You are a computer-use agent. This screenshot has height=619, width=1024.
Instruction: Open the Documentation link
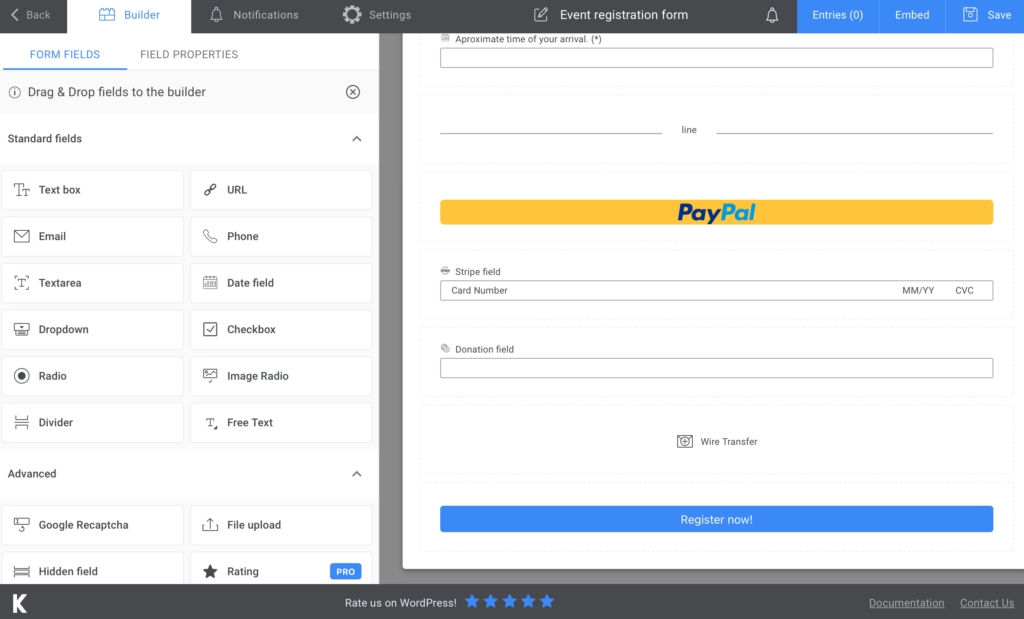tap(906, 603)
